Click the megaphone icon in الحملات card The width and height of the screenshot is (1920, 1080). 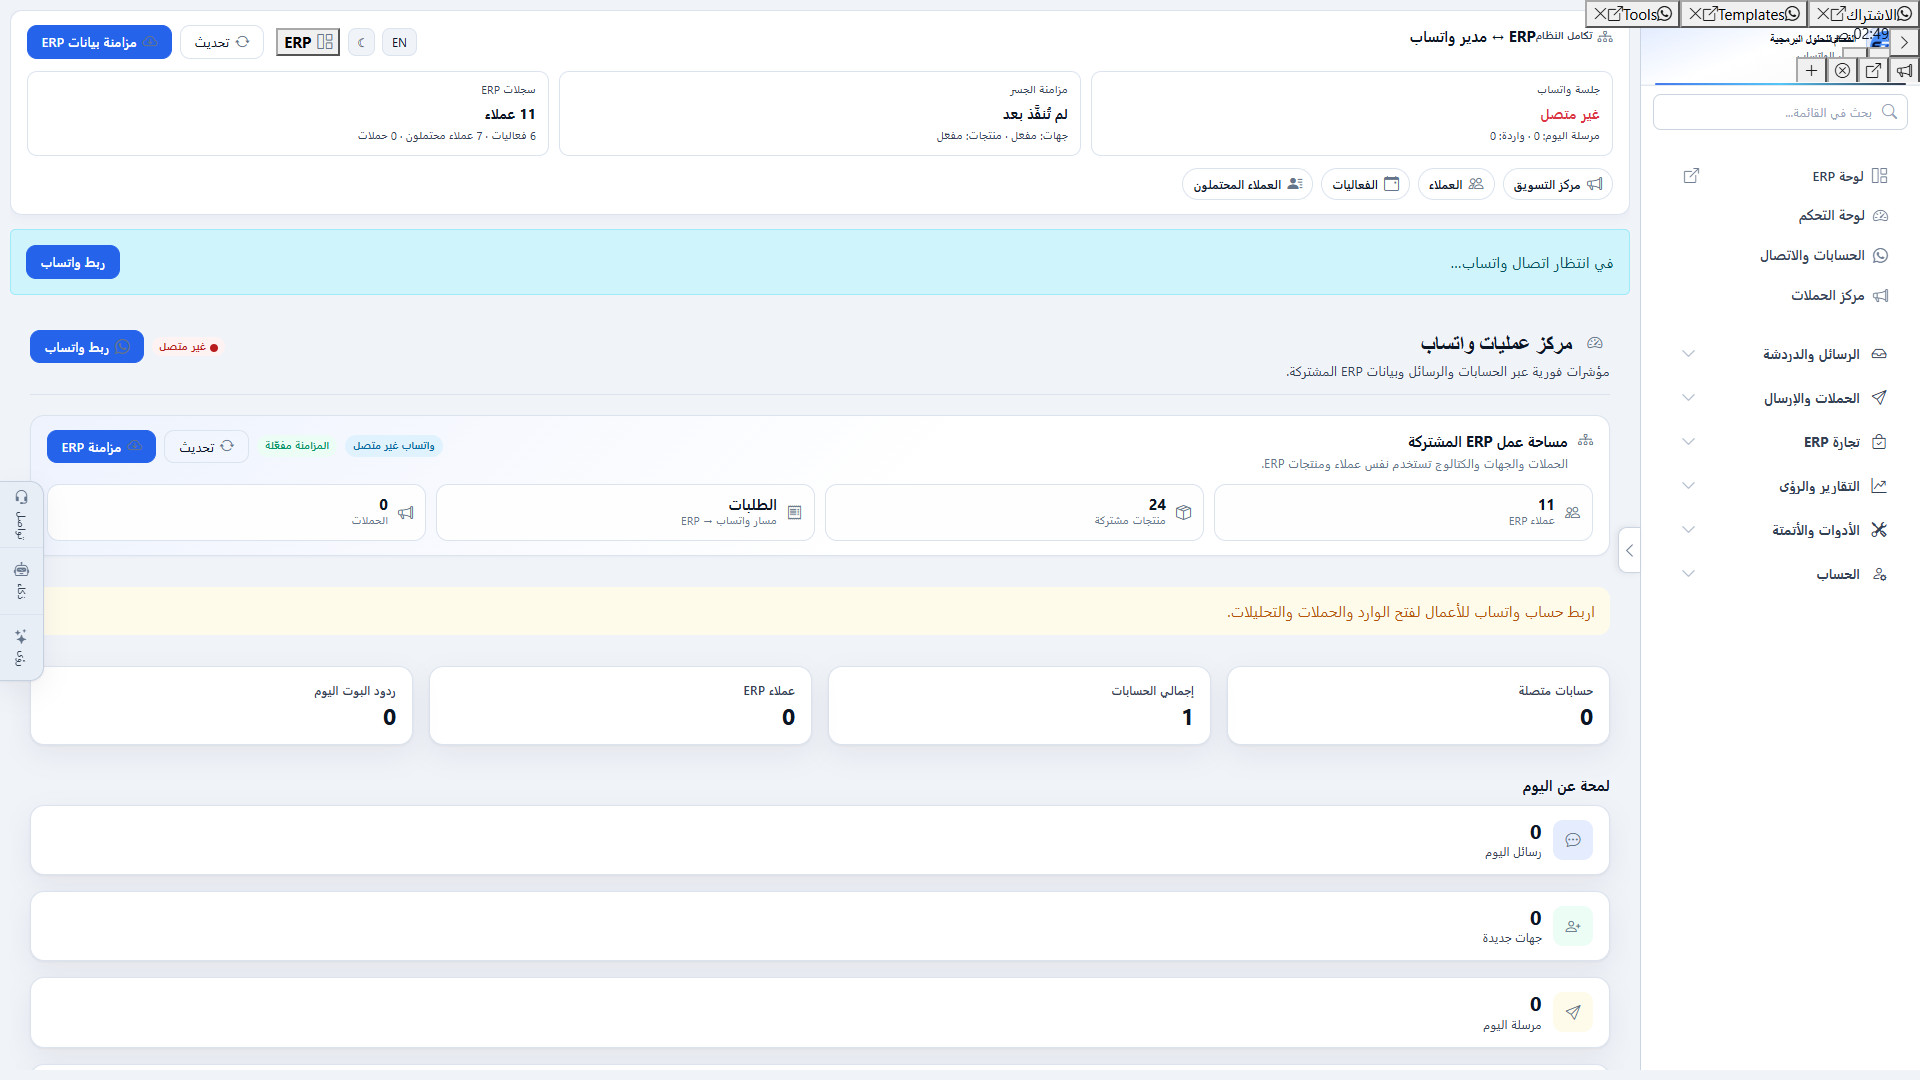click(x=405, y=512)
